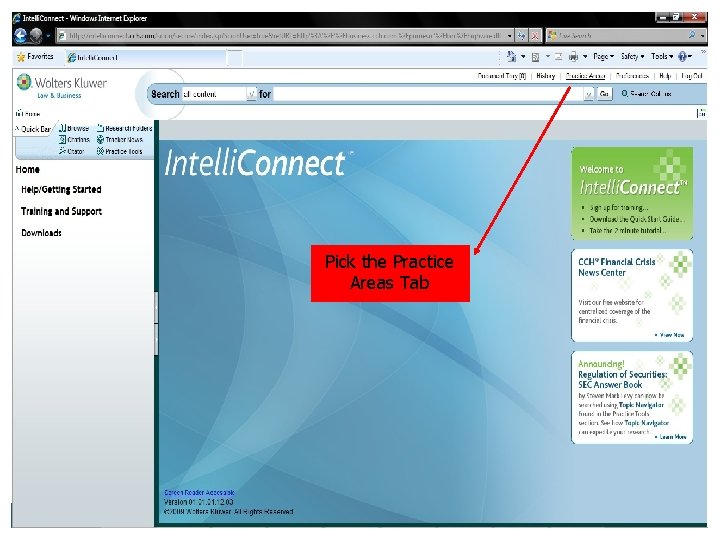The width and height of the screenshot is (720, 540).
Task: Open Downloads in the left panel
Action: [x=41, y=233]
